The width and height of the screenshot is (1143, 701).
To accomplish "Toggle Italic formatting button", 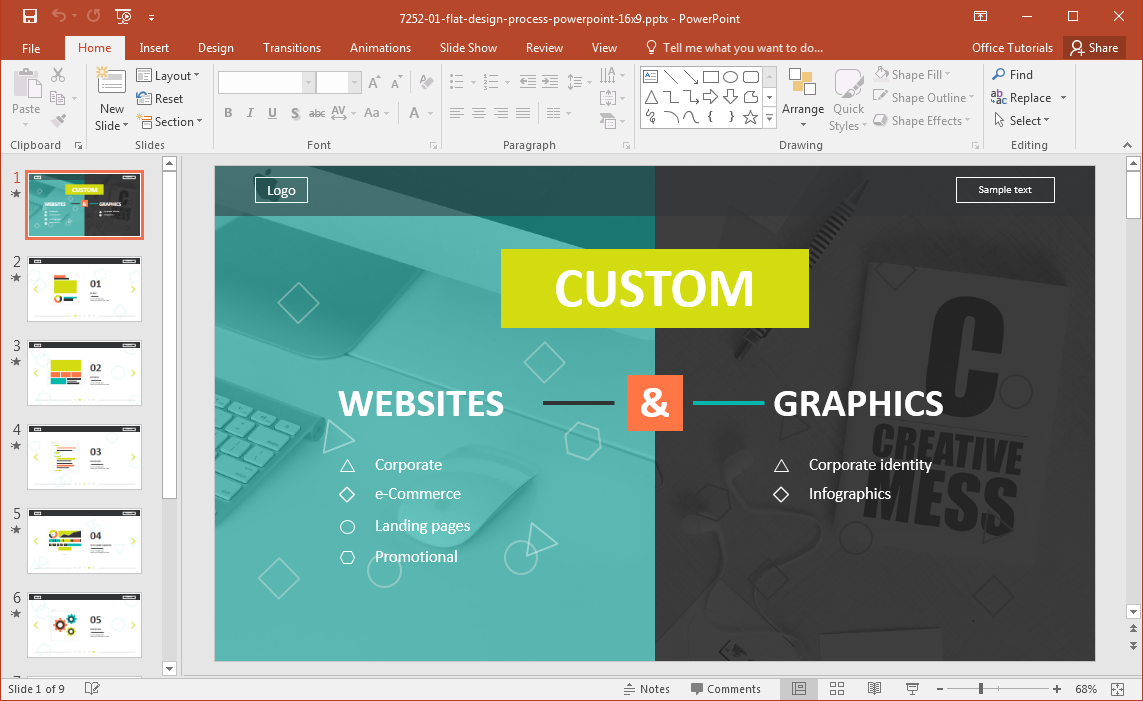I will pyautogui.click(x=250, y=113).
